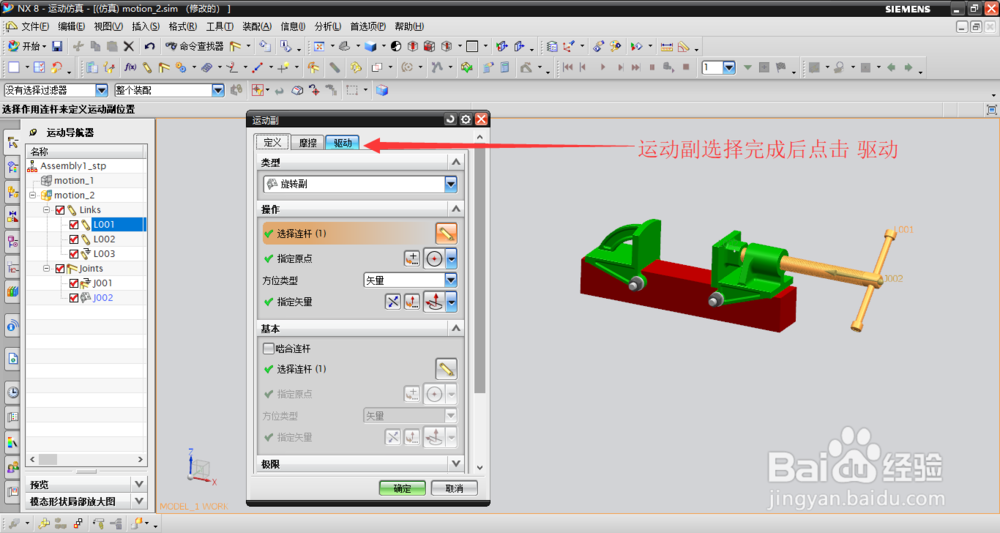
Task: Click the info sidebar icon
Action: pyautogui.click(x=12, y=326)
